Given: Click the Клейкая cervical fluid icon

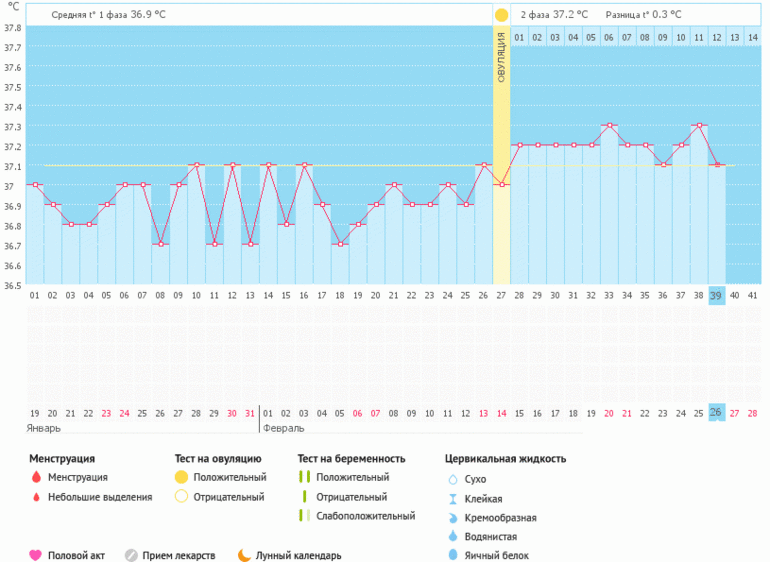Looking at the screenshot, I should click(453, 499).
